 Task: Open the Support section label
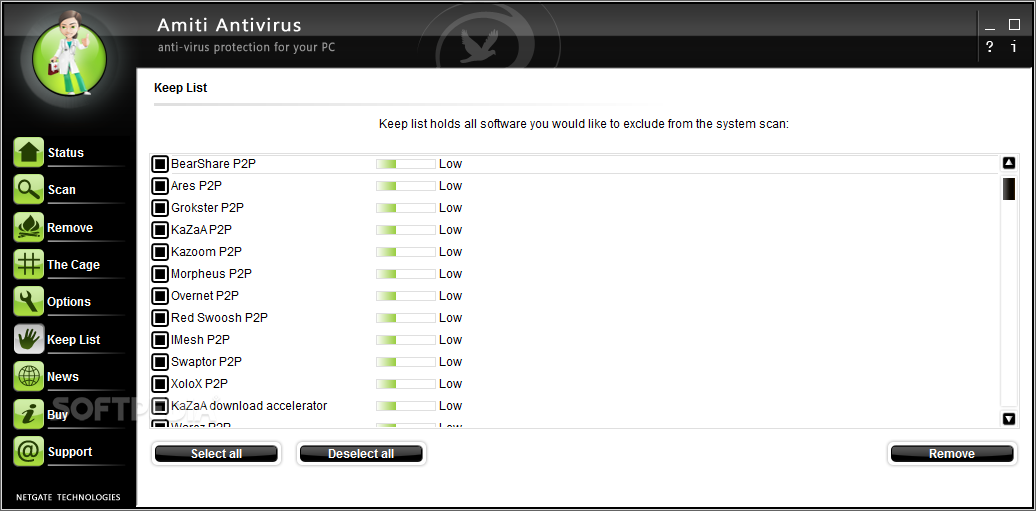69,452
